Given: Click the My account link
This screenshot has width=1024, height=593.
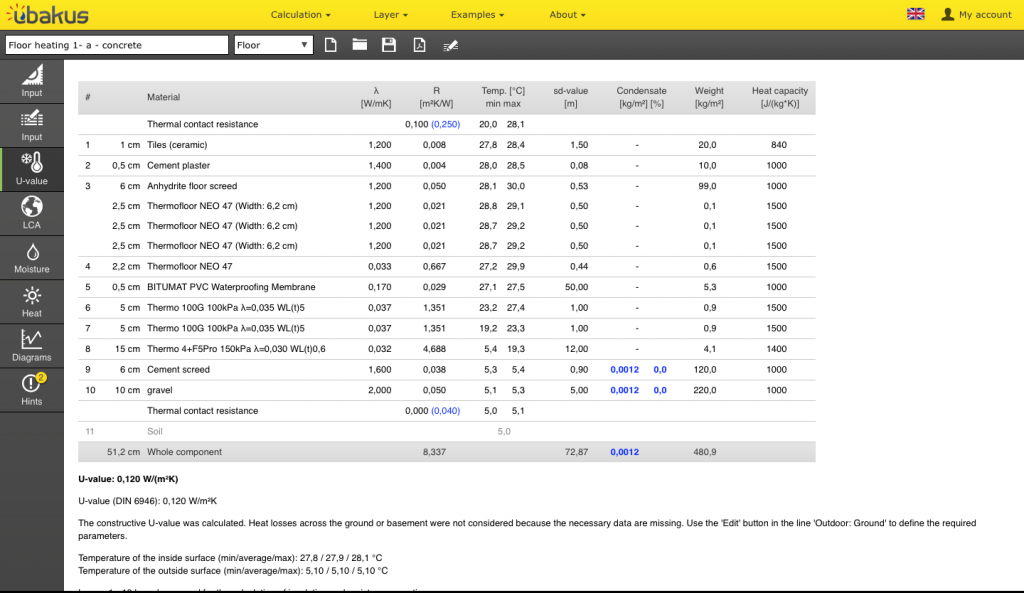Looking at the screenshot, I should tap(977, 15).
